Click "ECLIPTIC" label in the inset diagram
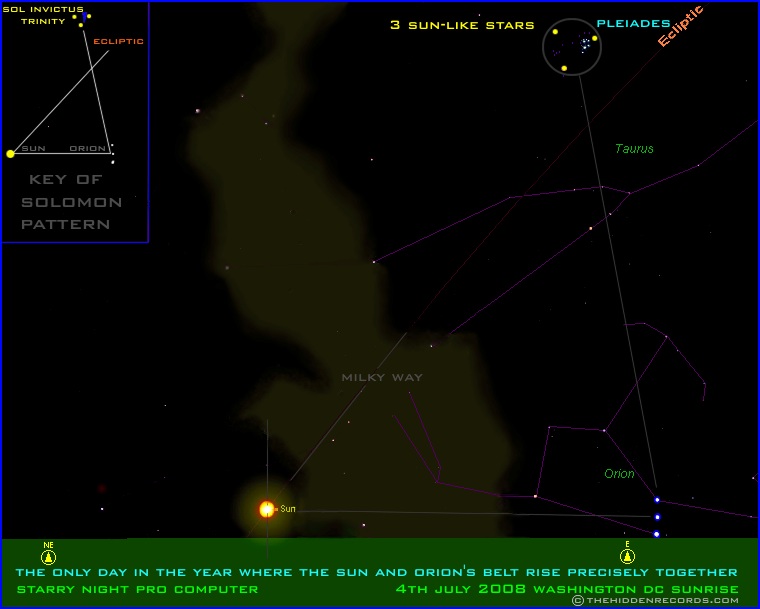Image resolution: width=760 pixels, height=609 pixels. (118, 41)
